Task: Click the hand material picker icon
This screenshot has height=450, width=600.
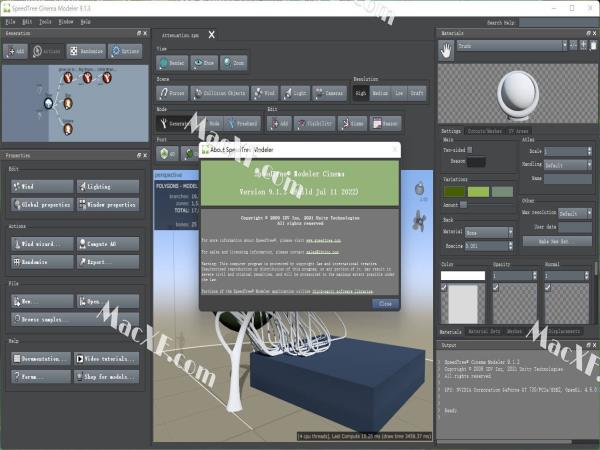Action: (446, 51)
